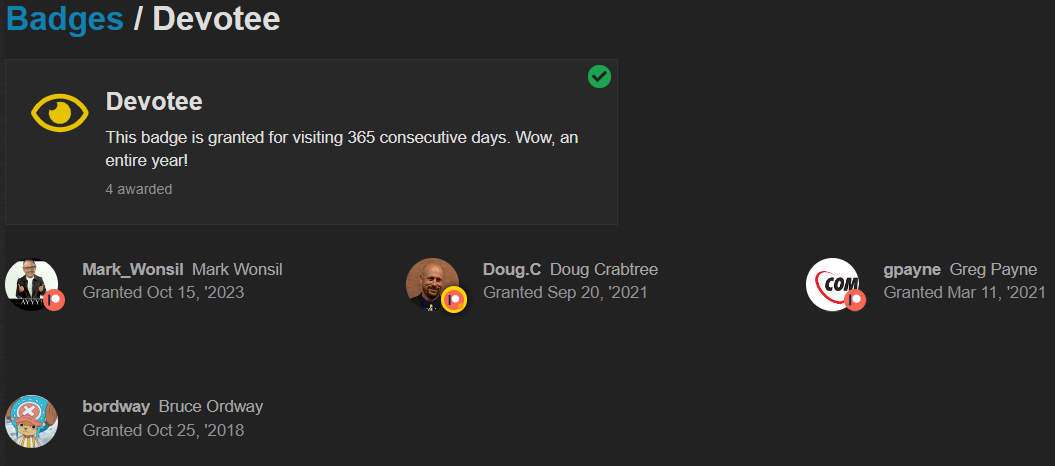Open Mark_Wonsil's avatar picture
Viewport: 1055px width, 466px height.
click(x=30, y=283)
